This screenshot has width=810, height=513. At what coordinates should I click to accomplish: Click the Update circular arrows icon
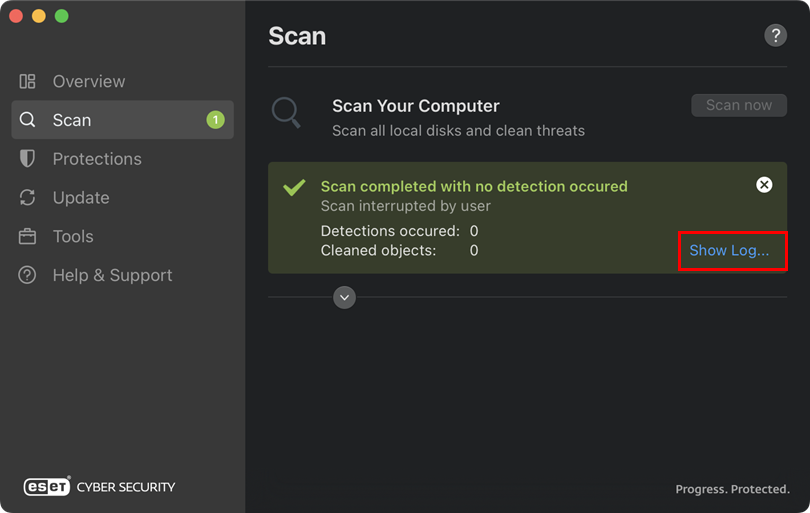28,198
